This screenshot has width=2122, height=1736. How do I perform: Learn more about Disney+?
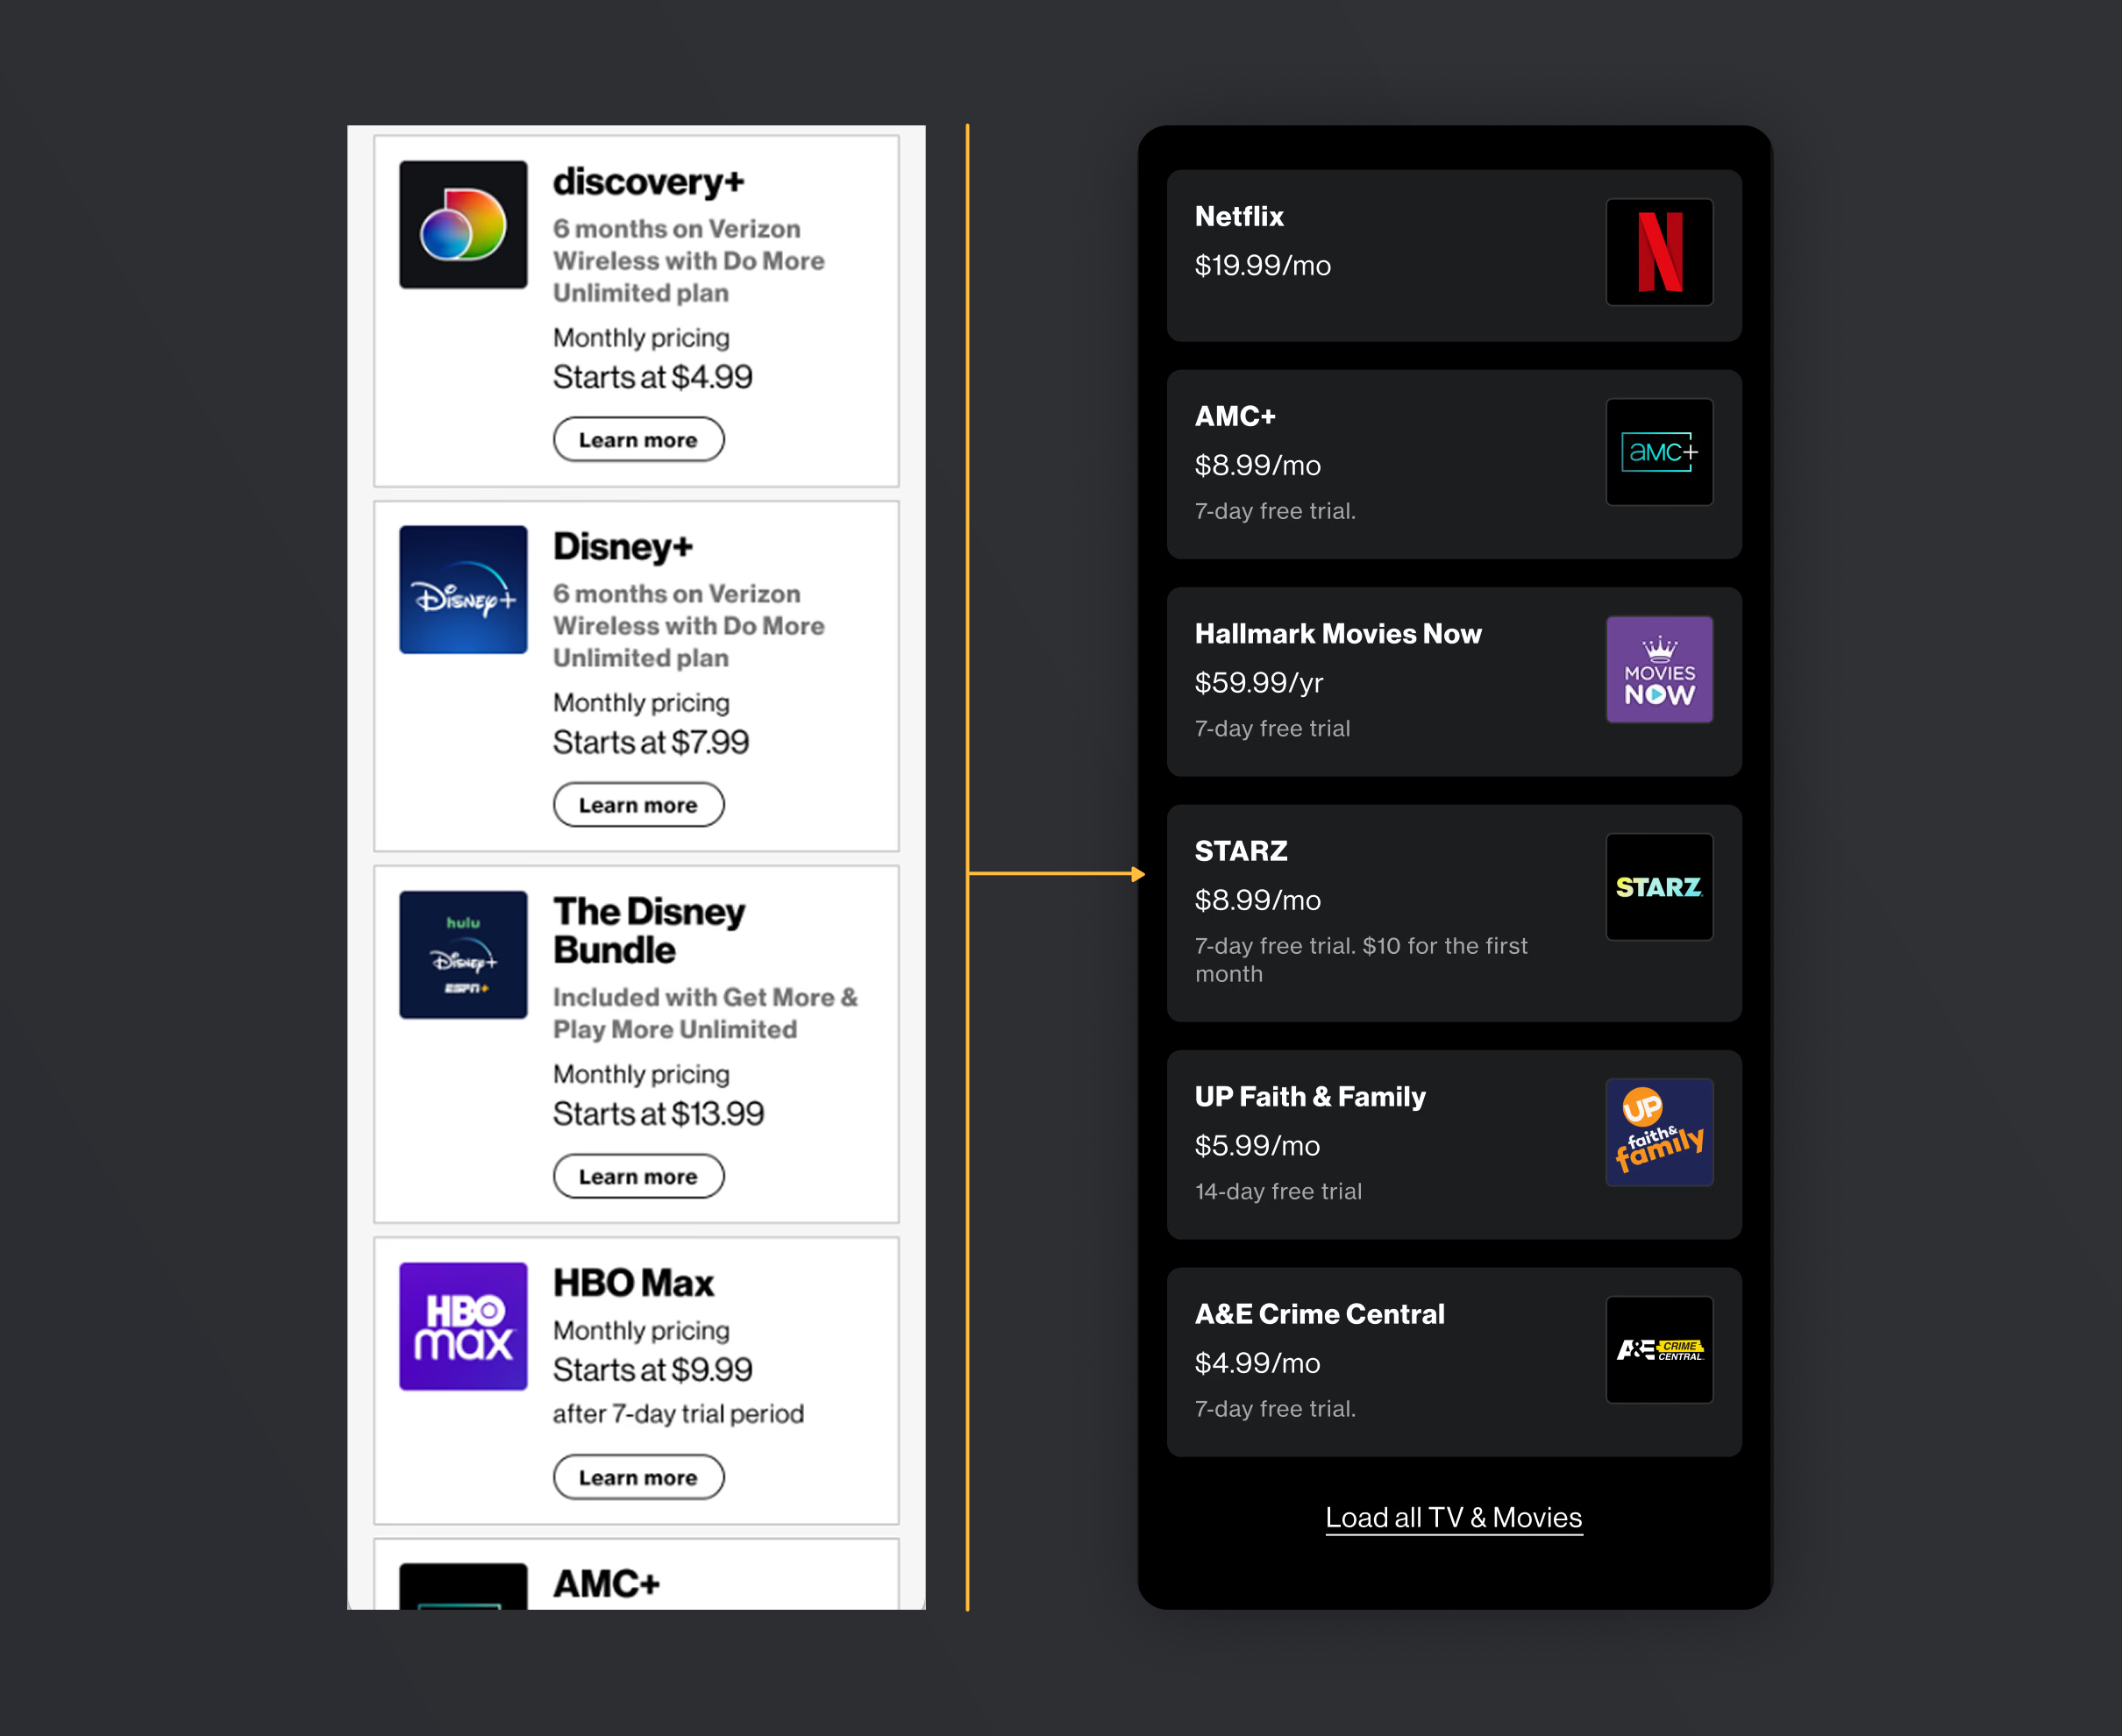(638, 805)
